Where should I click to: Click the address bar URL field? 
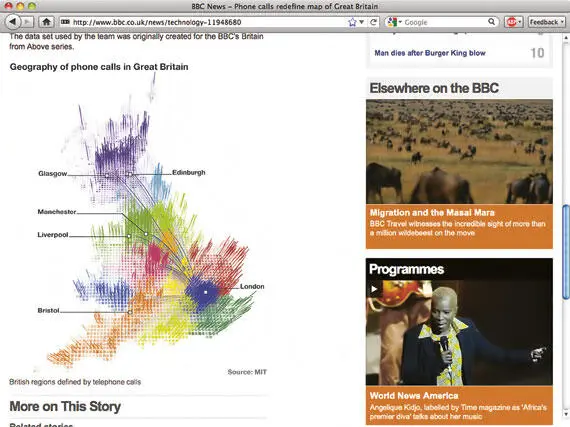pyautogui.click(x=204, y=22)
